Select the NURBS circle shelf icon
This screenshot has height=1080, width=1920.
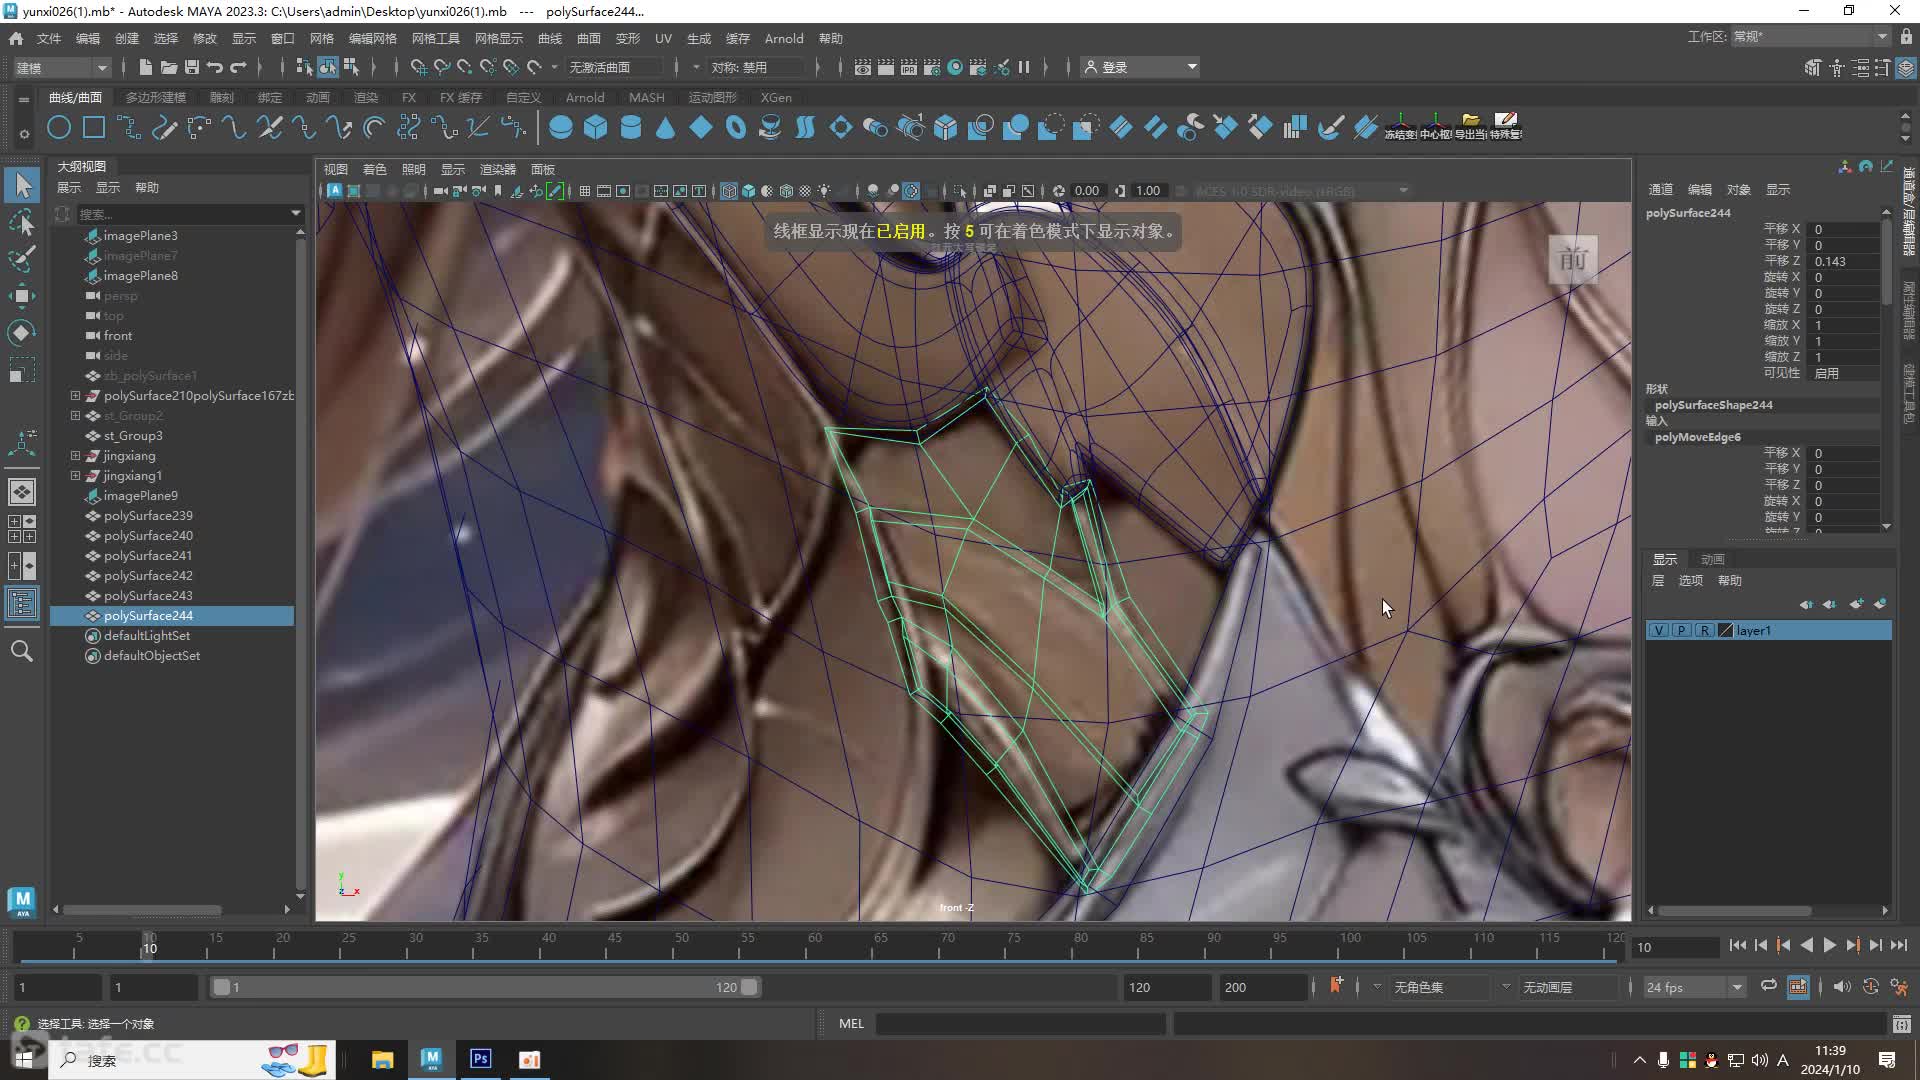[59, 128]
